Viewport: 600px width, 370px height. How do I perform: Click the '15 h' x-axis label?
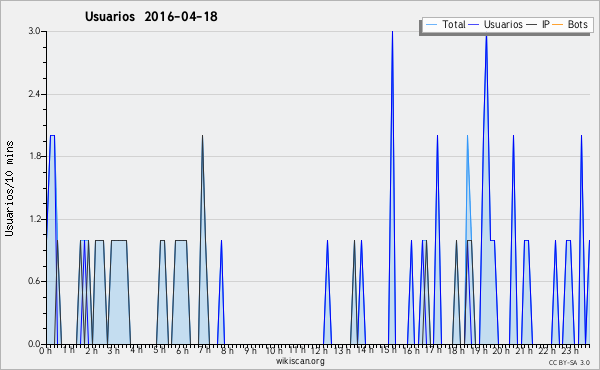(x=388, y=351)
